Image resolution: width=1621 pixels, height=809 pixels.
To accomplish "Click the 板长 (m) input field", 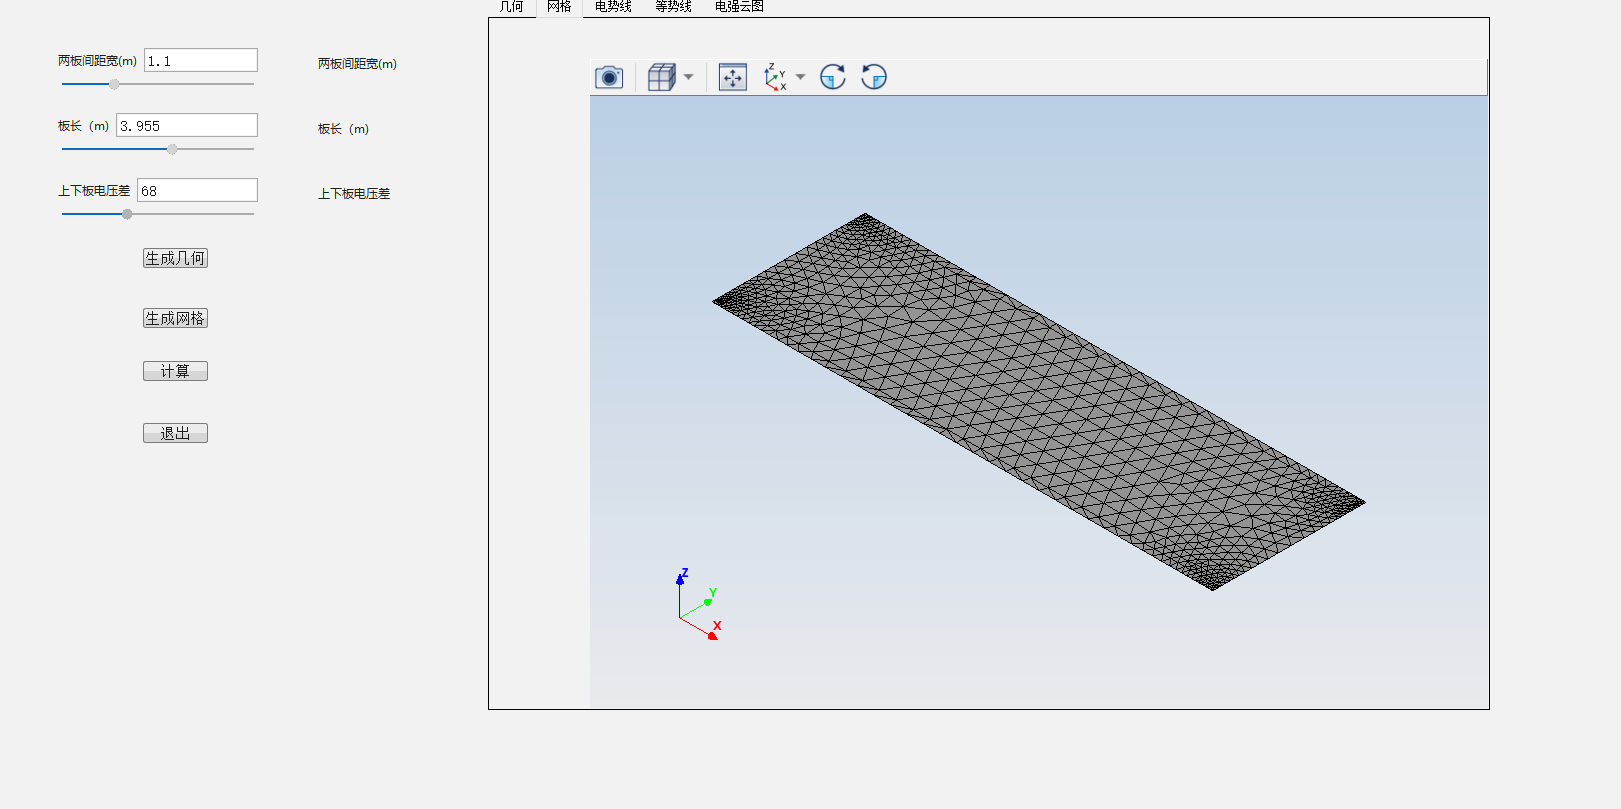I will [x=187, y=125].
